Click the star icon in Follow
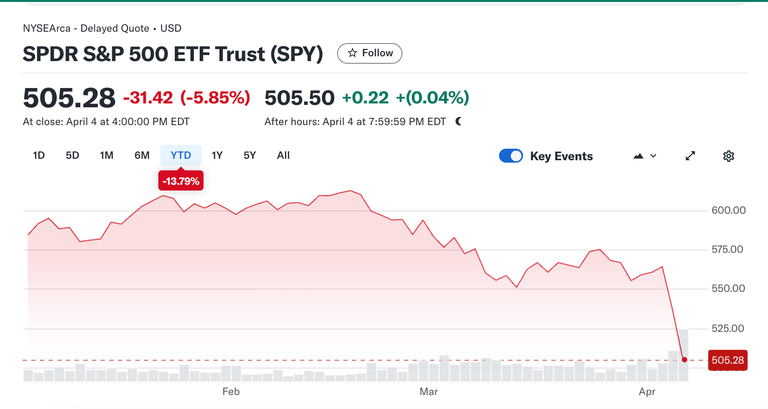This screenshot has height=409, width=768. tap(352, 53)
